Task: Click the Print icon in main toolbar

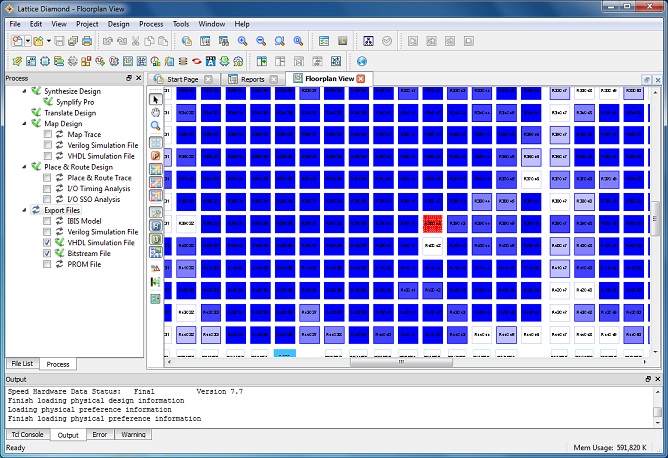Action: tap(88, 41)
